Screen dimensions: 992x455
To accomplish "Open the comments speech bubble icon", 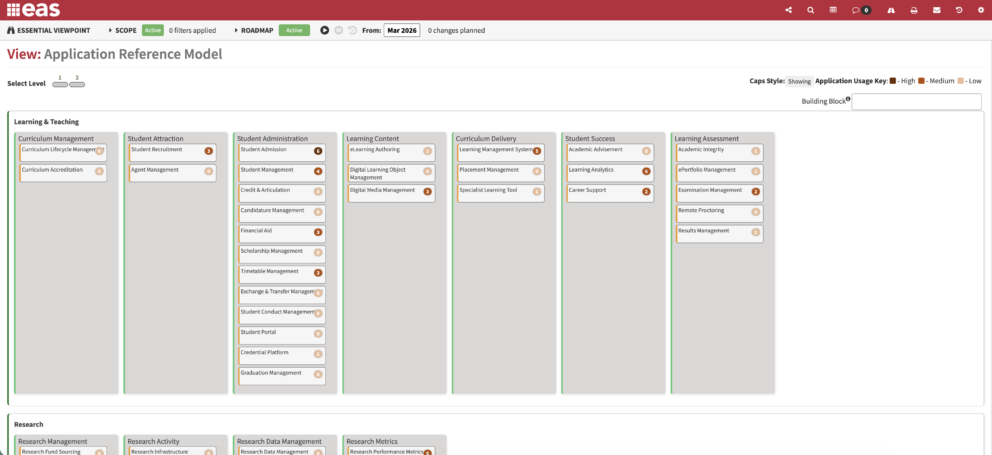I will [855, 10].
